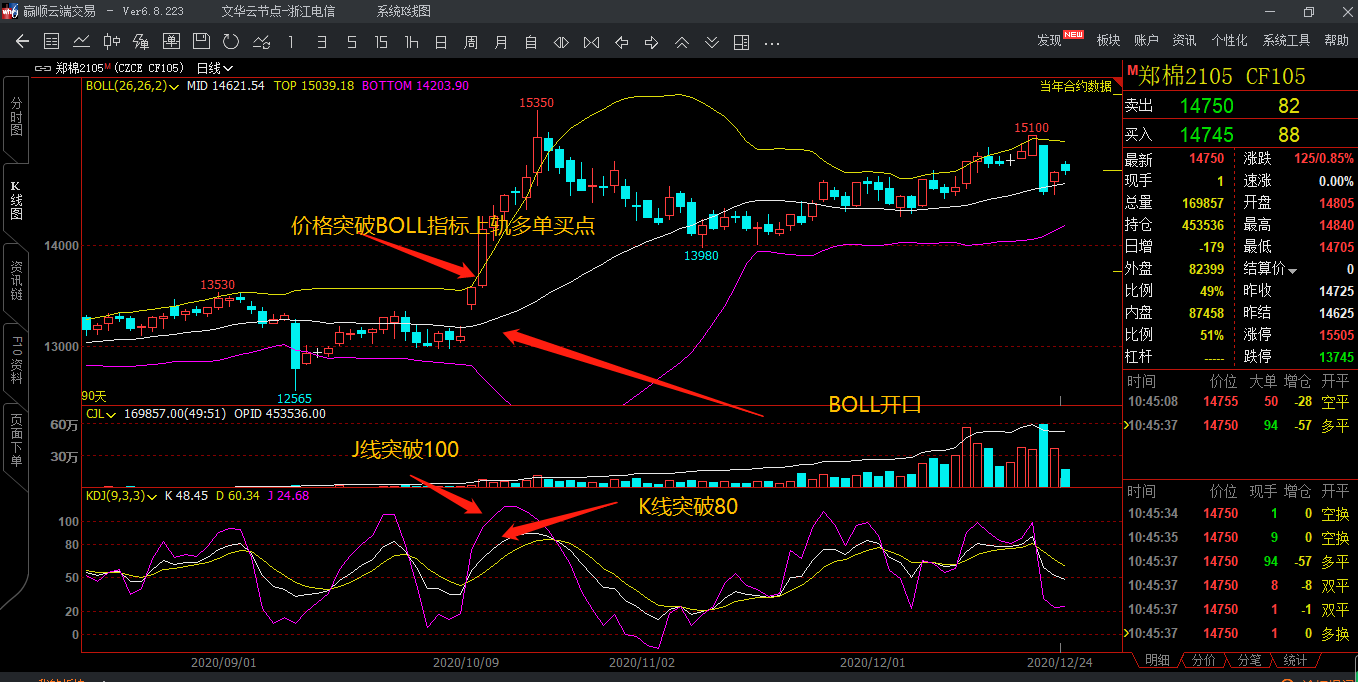Click the double down chevron icon
The width and height of the screenshot is (1358, 682).
tap(711, 42)
